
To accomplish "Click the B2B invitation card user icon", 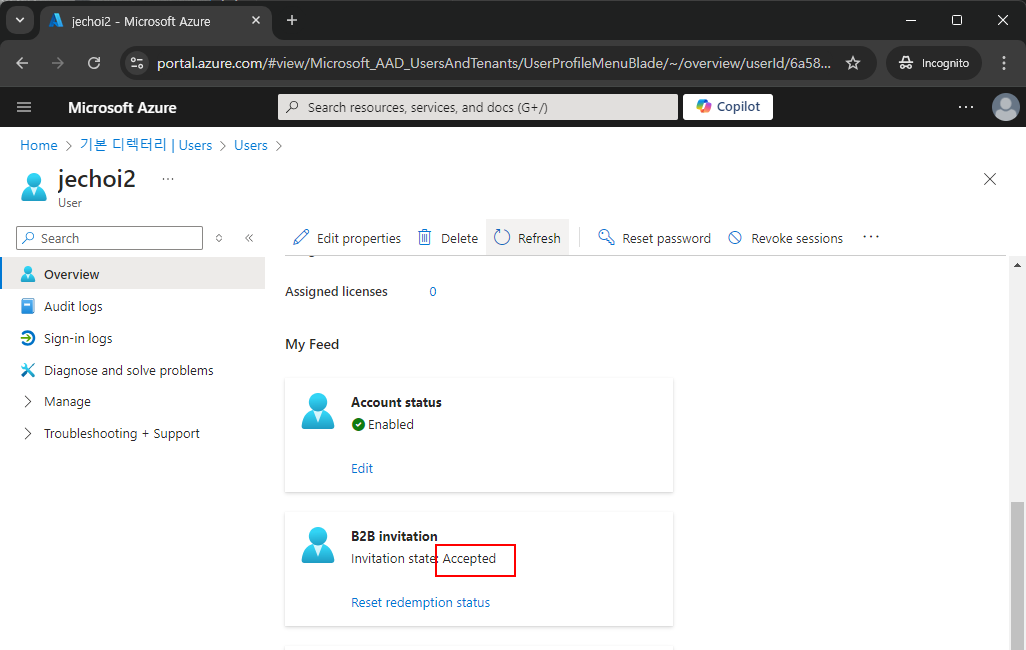I will (318, 545).
